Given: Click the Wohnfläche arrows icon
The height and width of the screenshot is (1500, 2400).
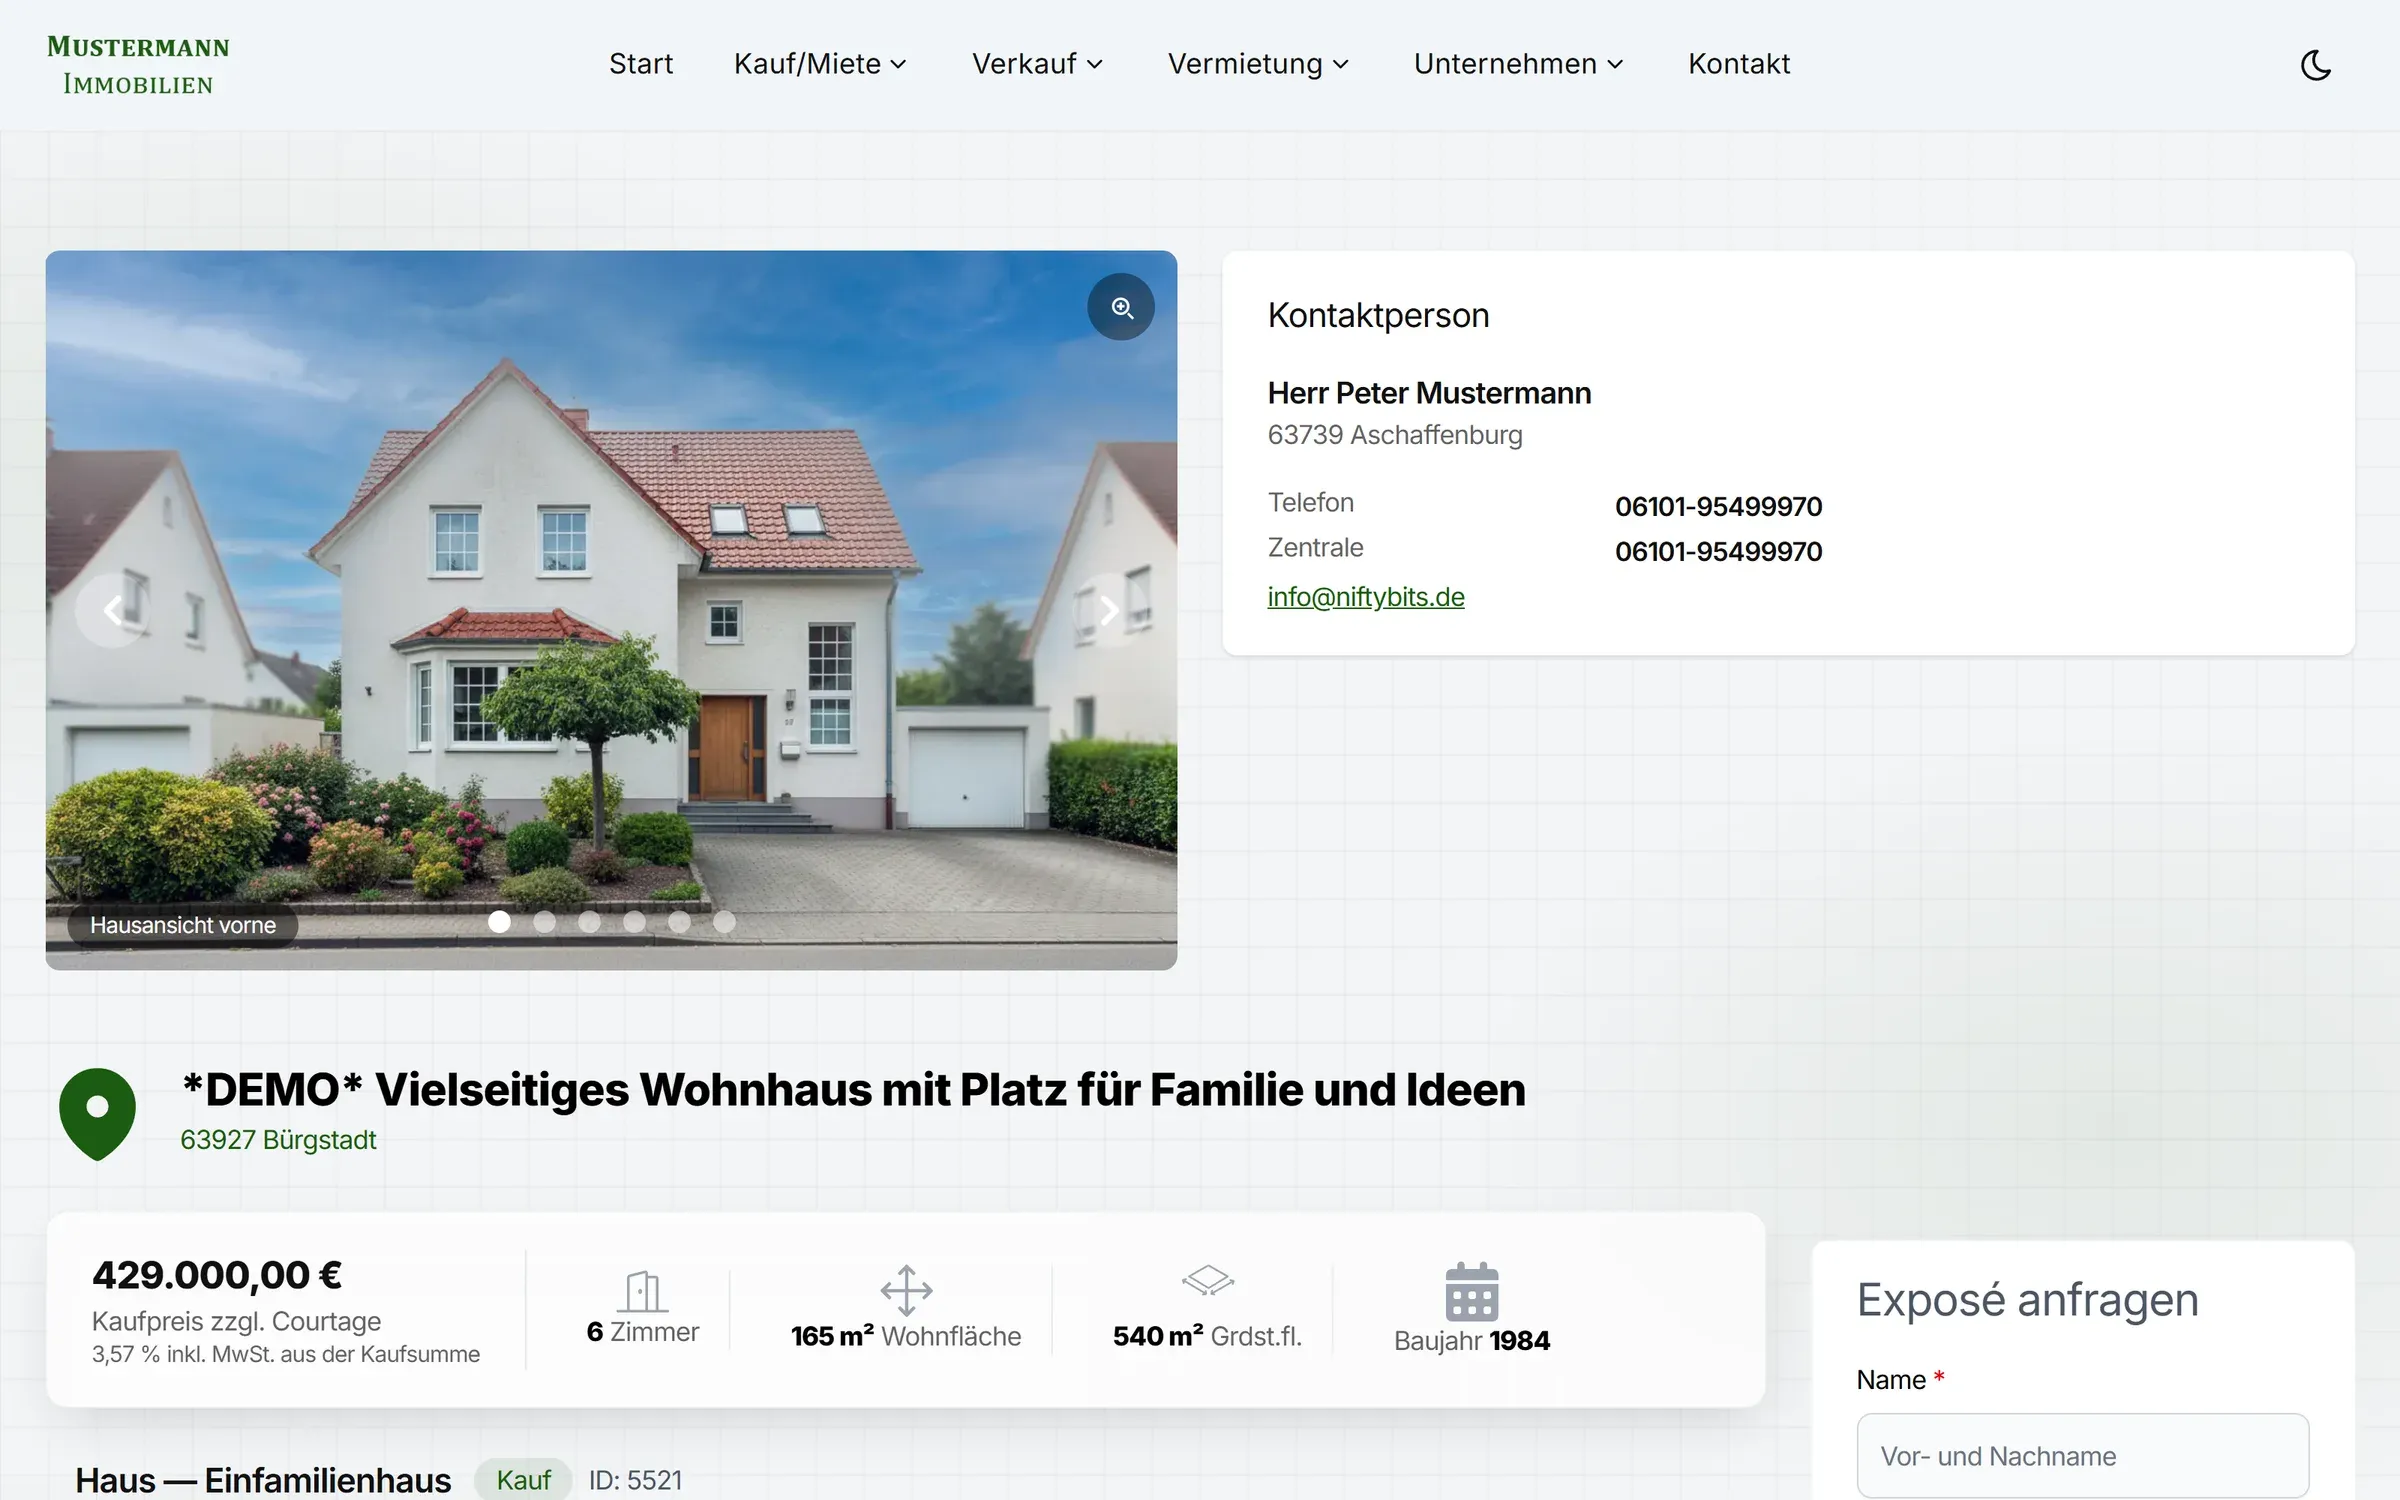Looking at the screenshot, I should tap(906, 1290).
